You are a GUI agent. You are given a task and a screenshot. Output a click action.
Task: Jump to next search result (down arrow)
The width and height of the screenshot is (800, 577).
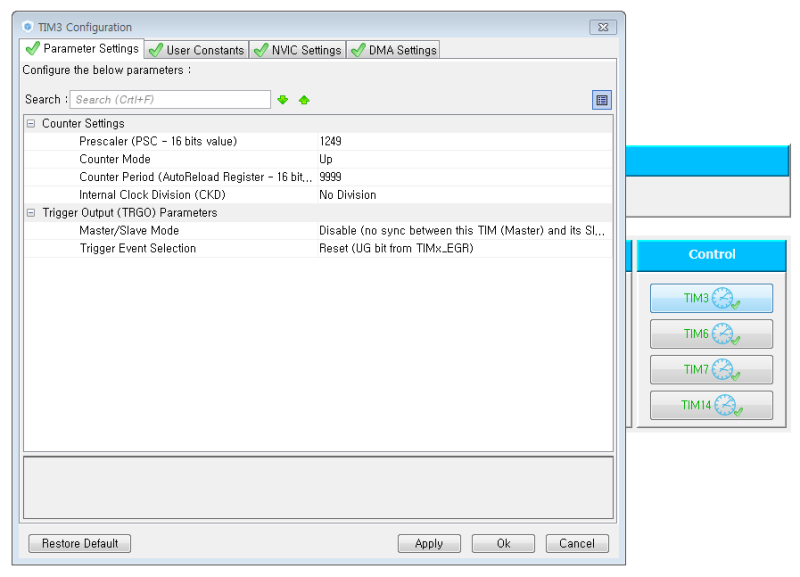(x=283, y=99)
